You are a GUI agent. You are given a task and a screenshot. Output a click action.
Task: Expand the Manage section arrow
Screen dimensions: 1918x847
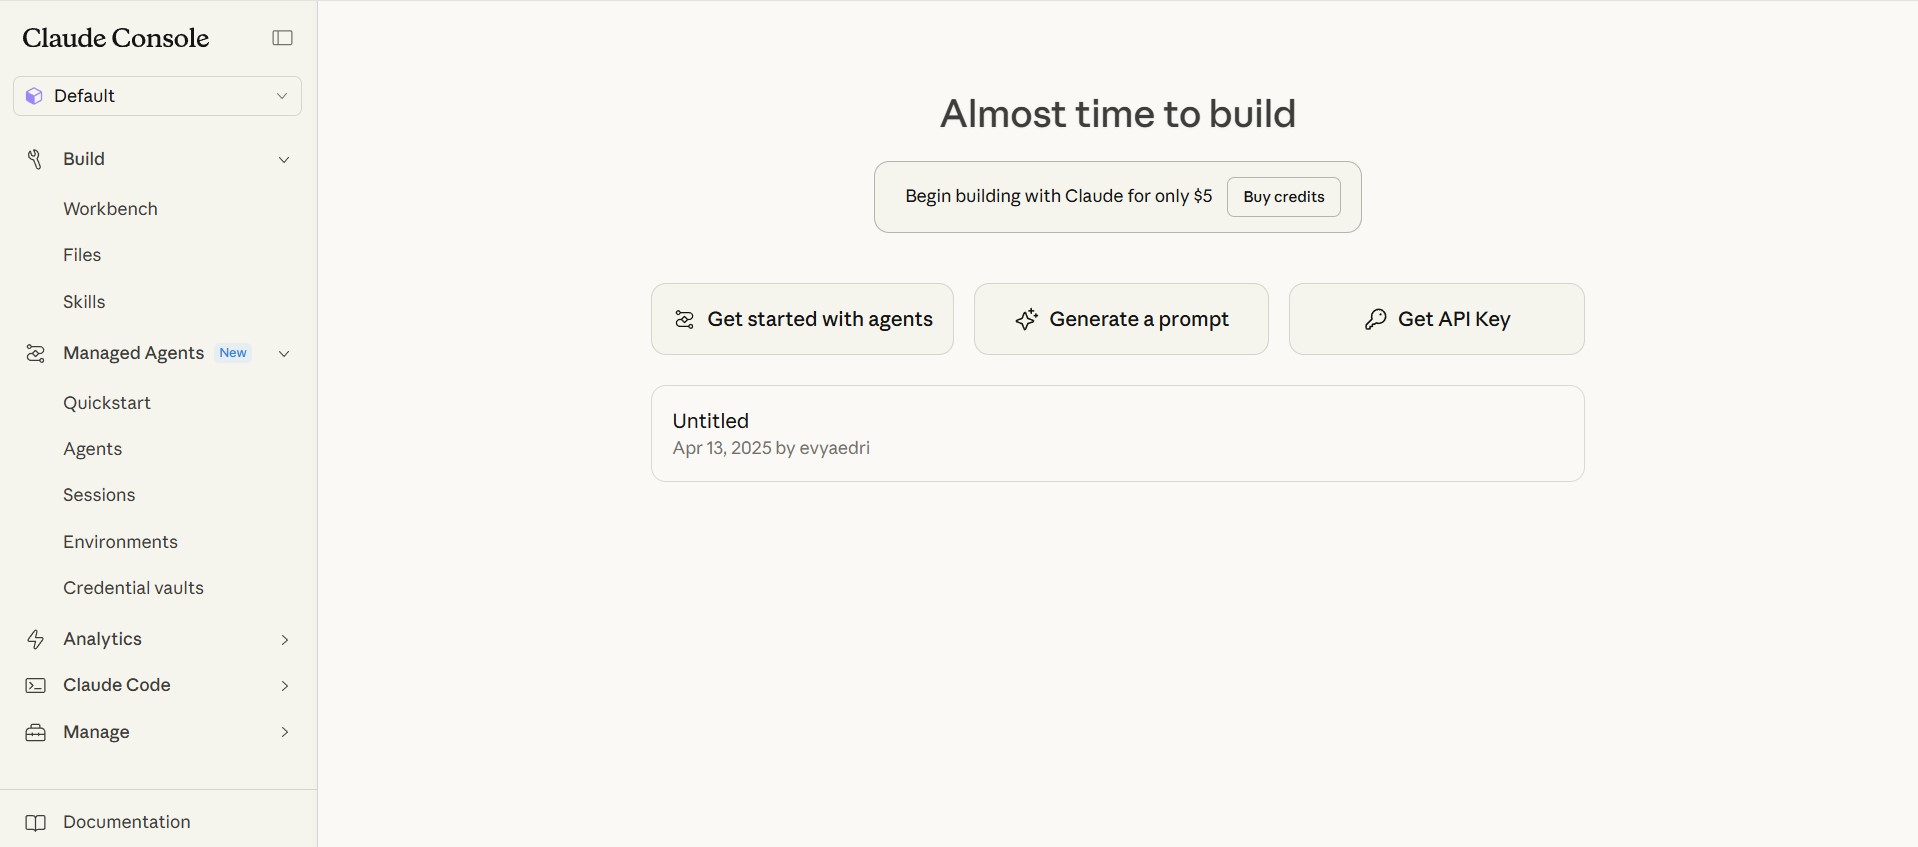(285, 732)
